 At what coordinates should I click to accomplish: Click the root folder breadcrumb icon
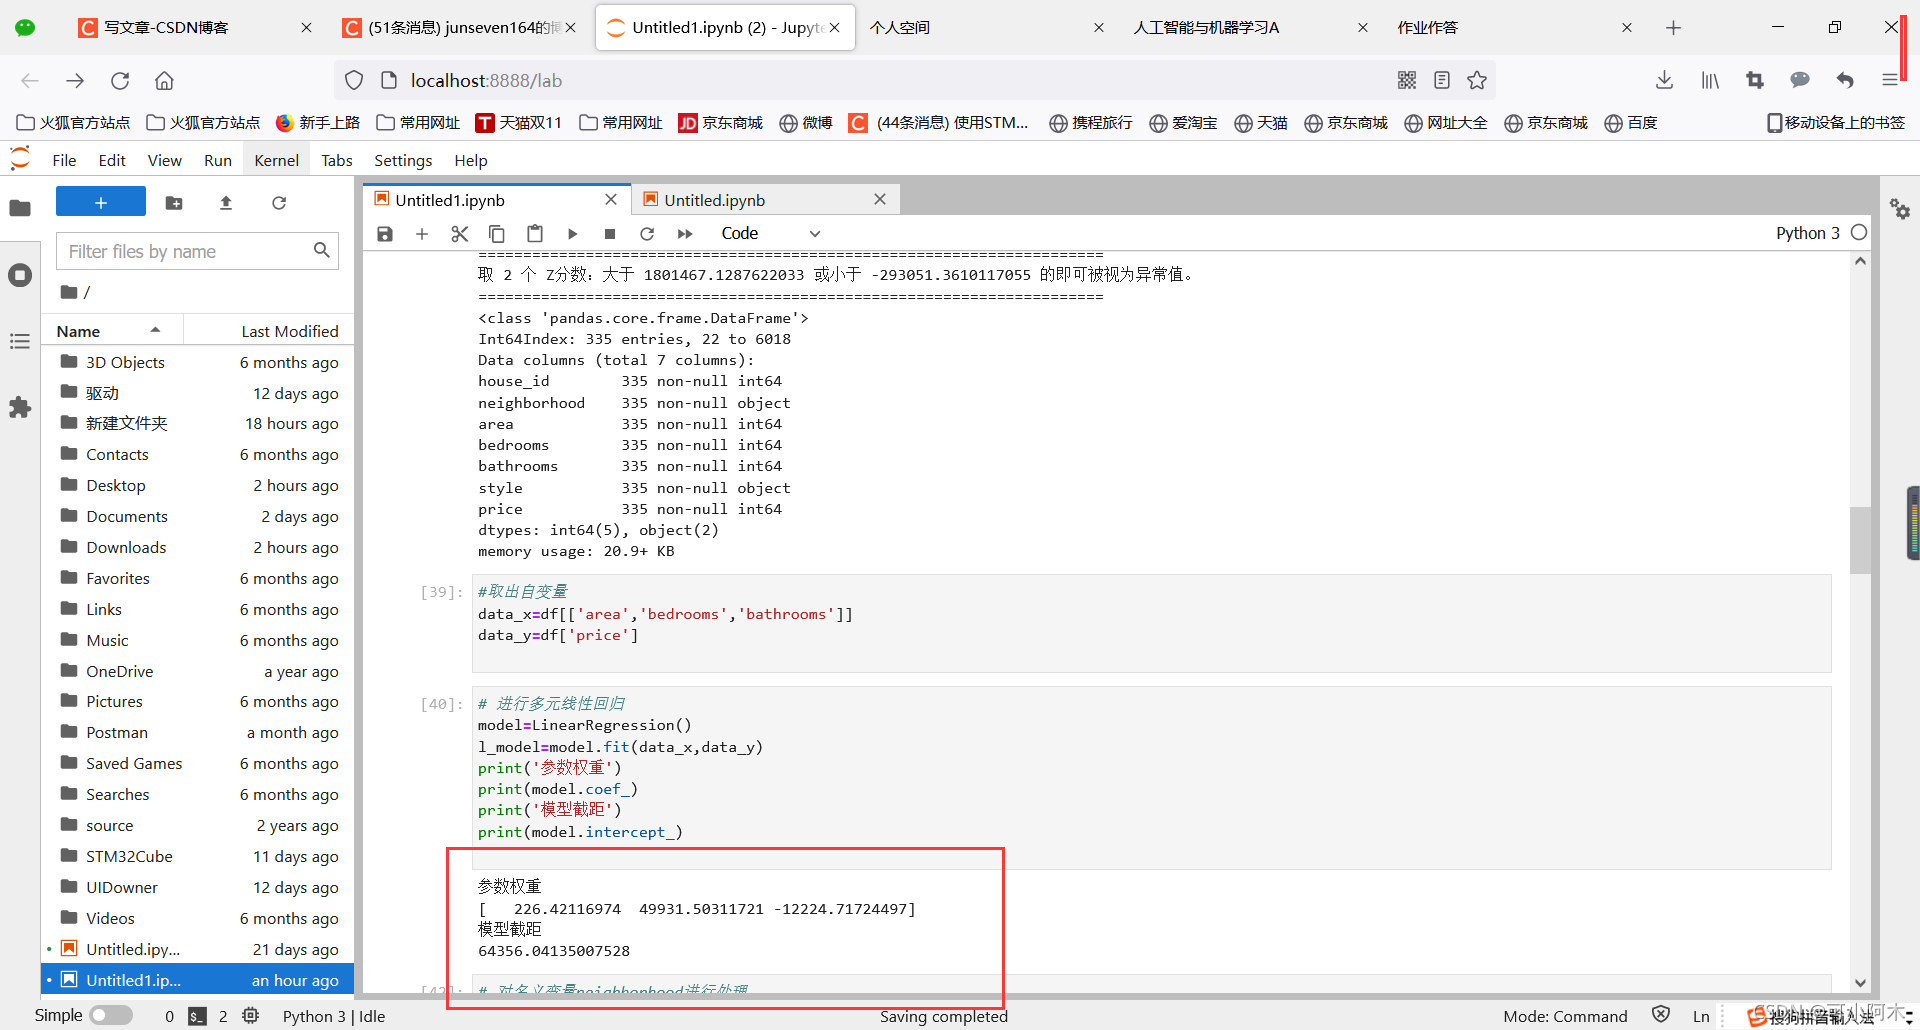pyautogui.click(x=69, y=292)
